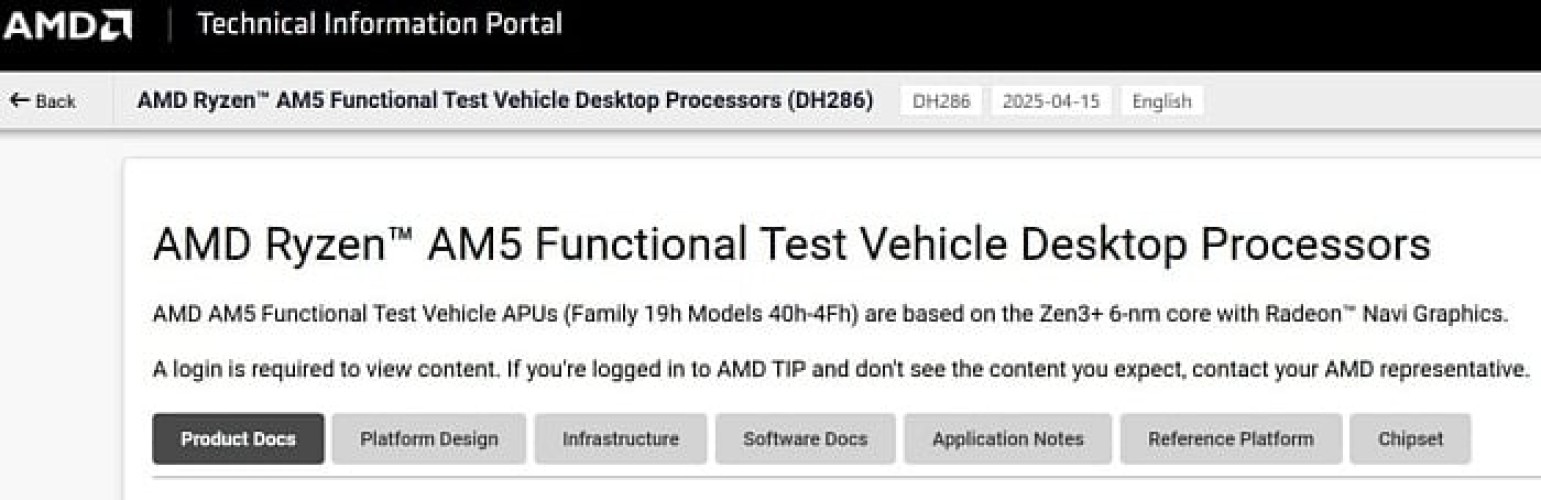Image resolution: width=1541 pixels, height=500 pixels.
Task: Open the Chipset tab
Action: tap(1410, 439)
